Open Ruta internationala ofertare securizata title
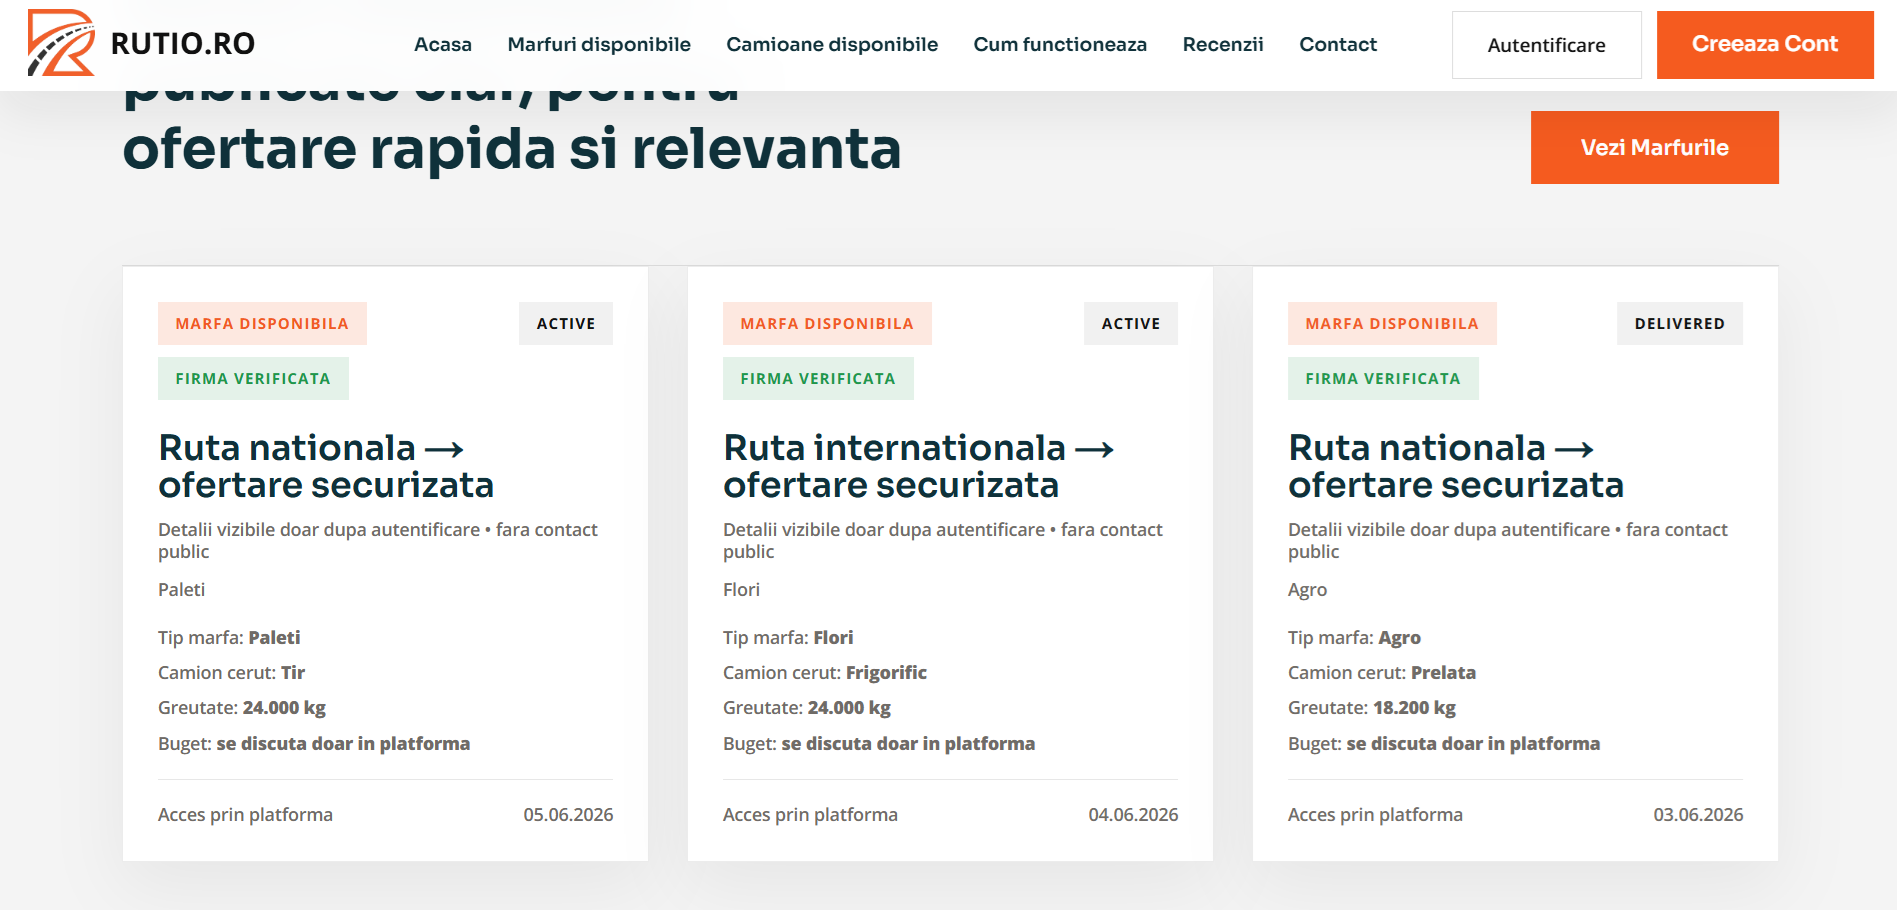 coord(919,466)
